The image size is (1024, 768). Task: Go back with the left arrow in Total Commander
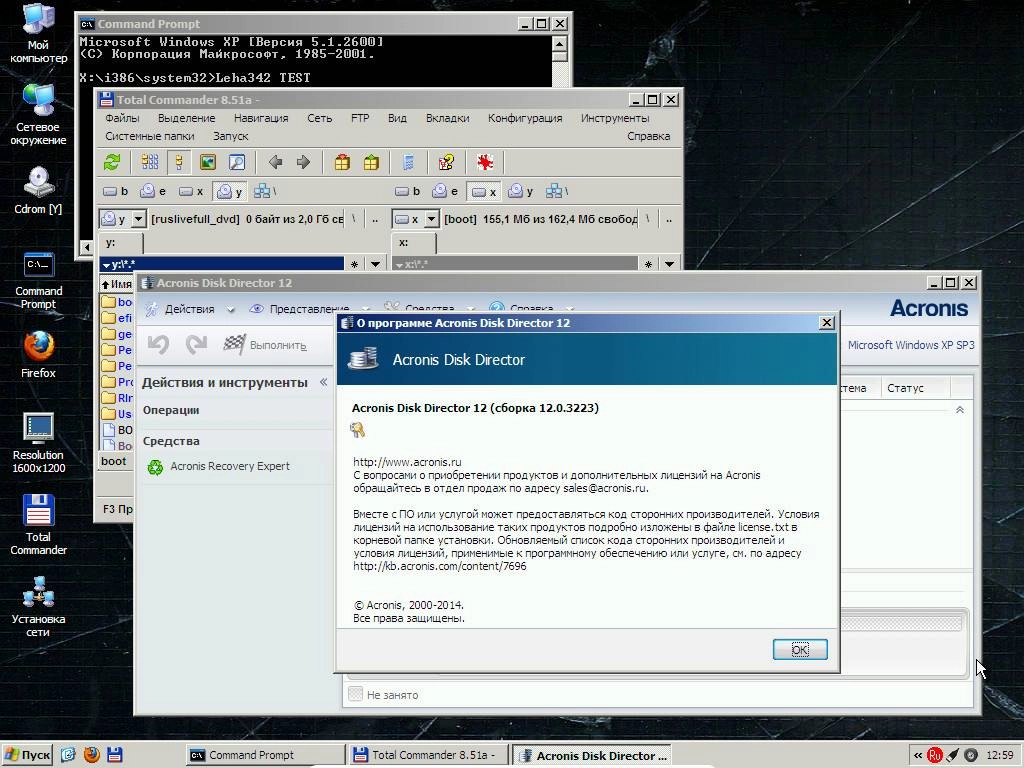click(275, 163)
